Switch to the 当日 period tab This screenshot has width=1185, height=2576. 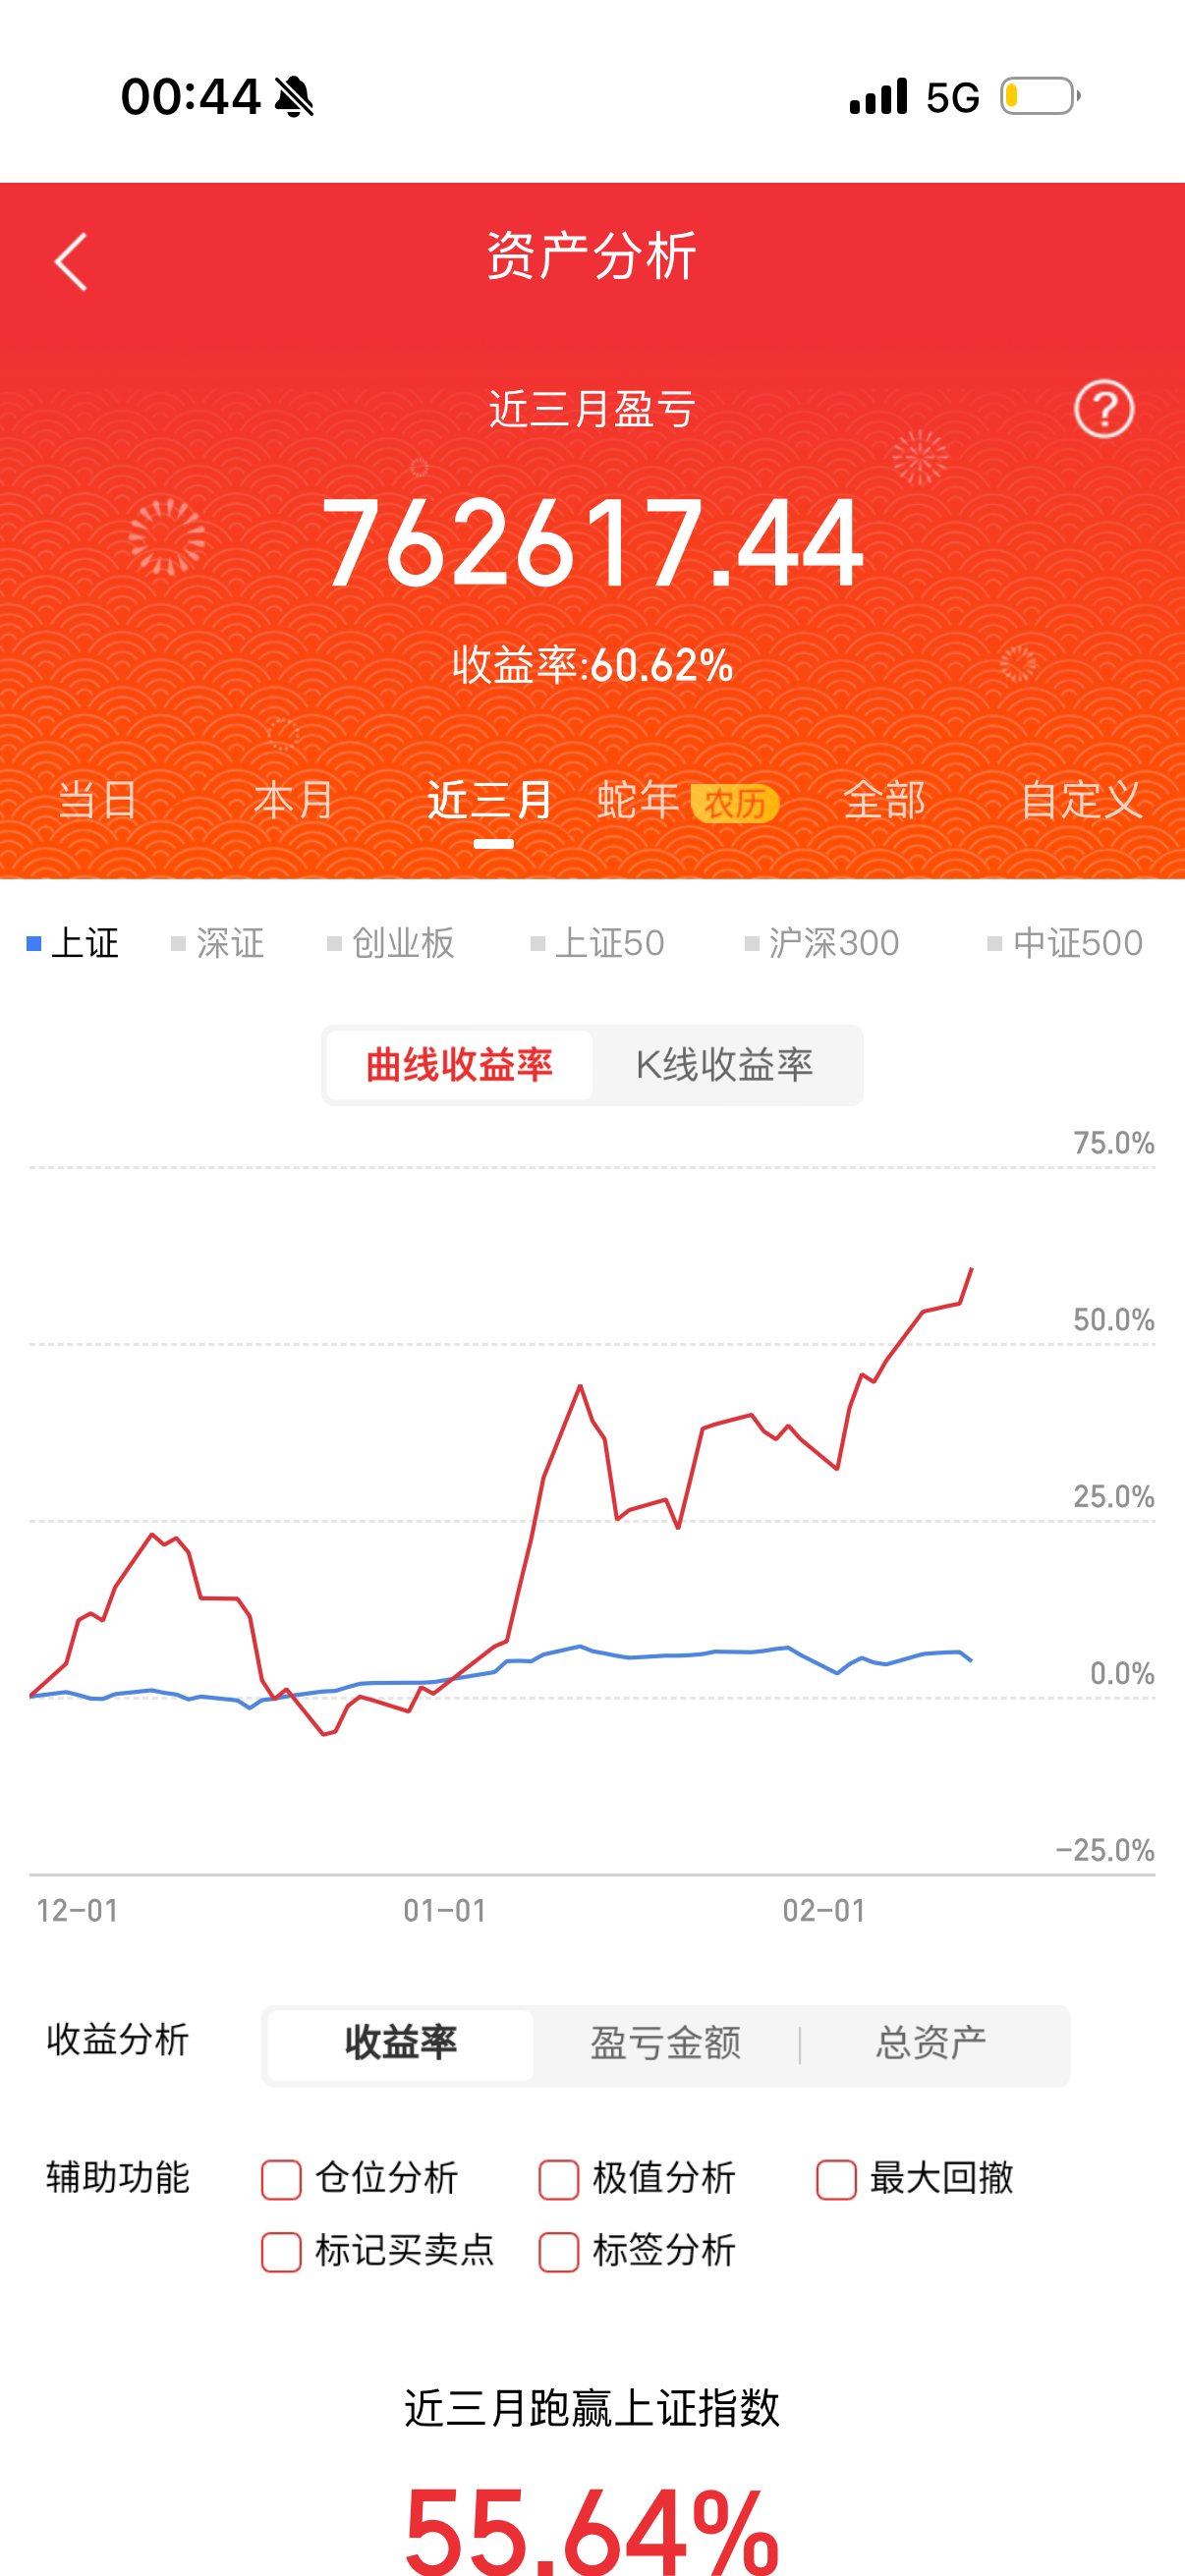(97, 799)
